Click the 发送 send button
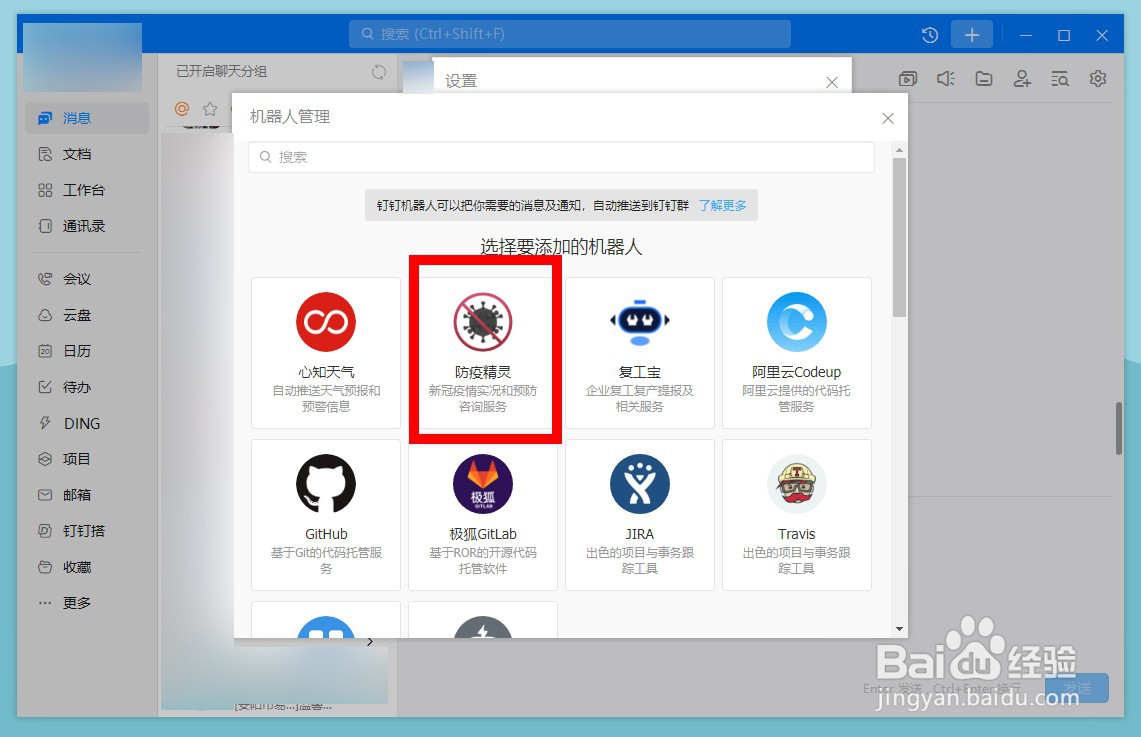 click(x=1077, y=688)
